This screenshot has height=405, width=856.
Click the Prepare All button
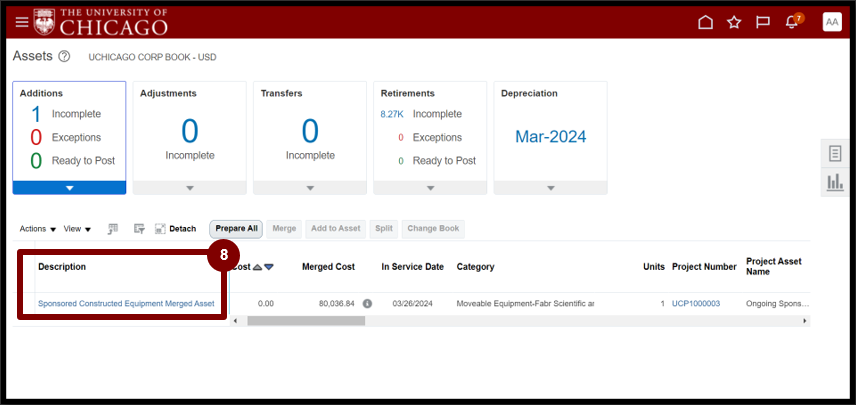(x=236, y=229)
